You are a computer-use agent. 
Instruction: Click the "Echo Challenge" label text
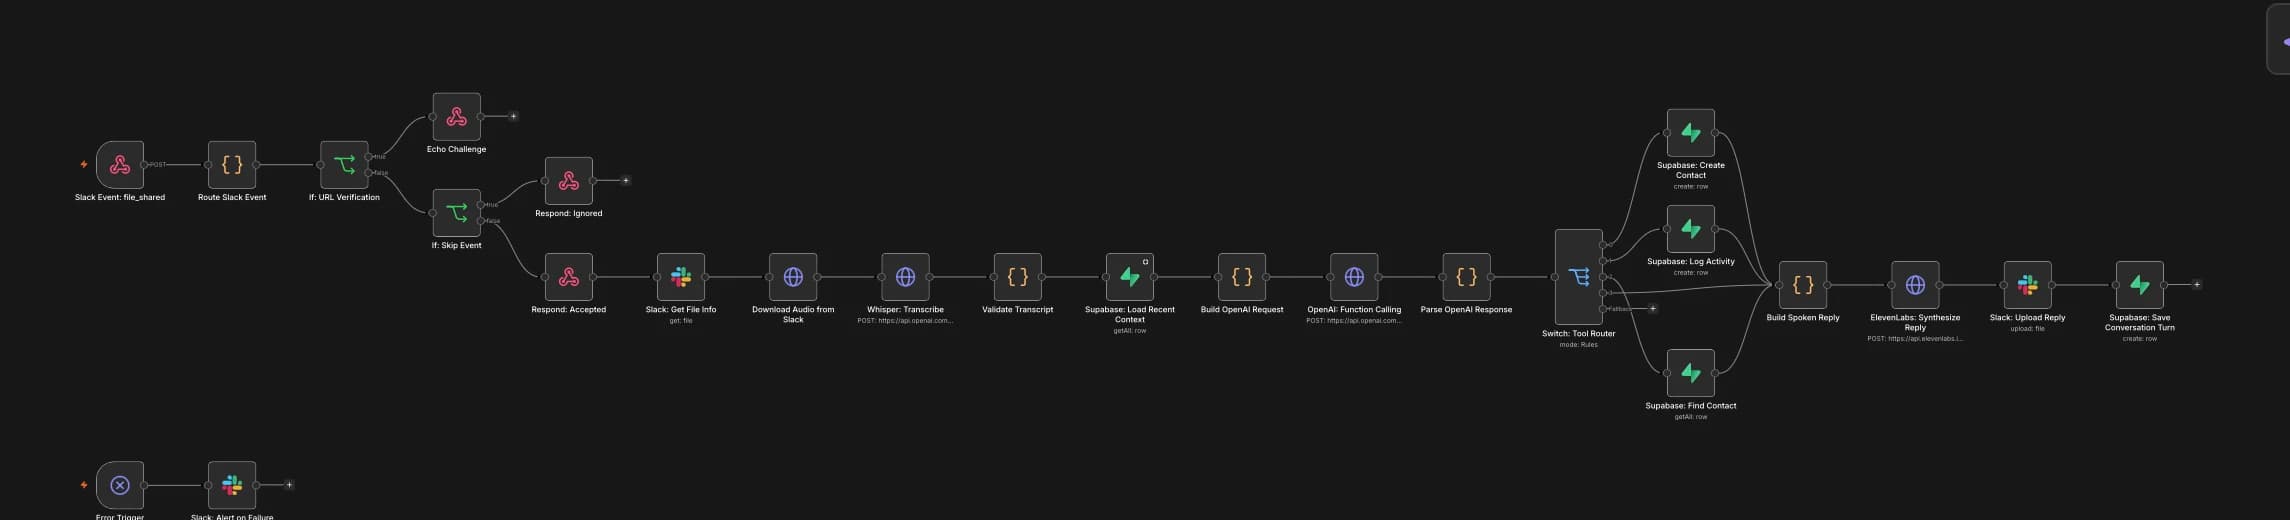[x=456, y=150]
